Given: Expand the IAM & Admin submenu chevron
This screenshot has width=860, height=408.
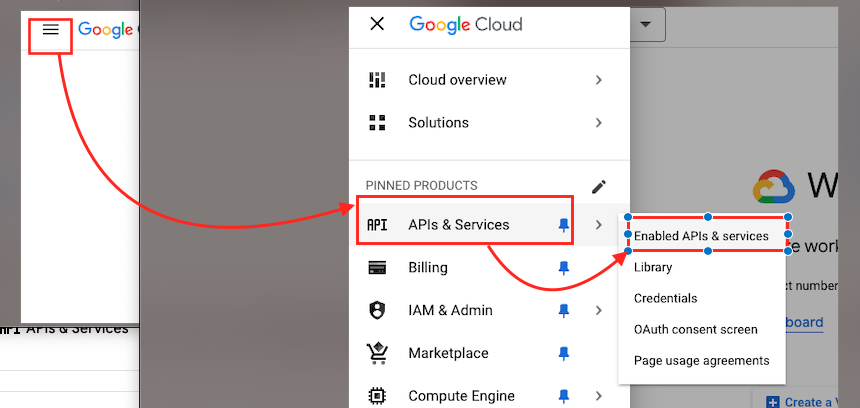Looking at the screenshot, I should point(599,310).
